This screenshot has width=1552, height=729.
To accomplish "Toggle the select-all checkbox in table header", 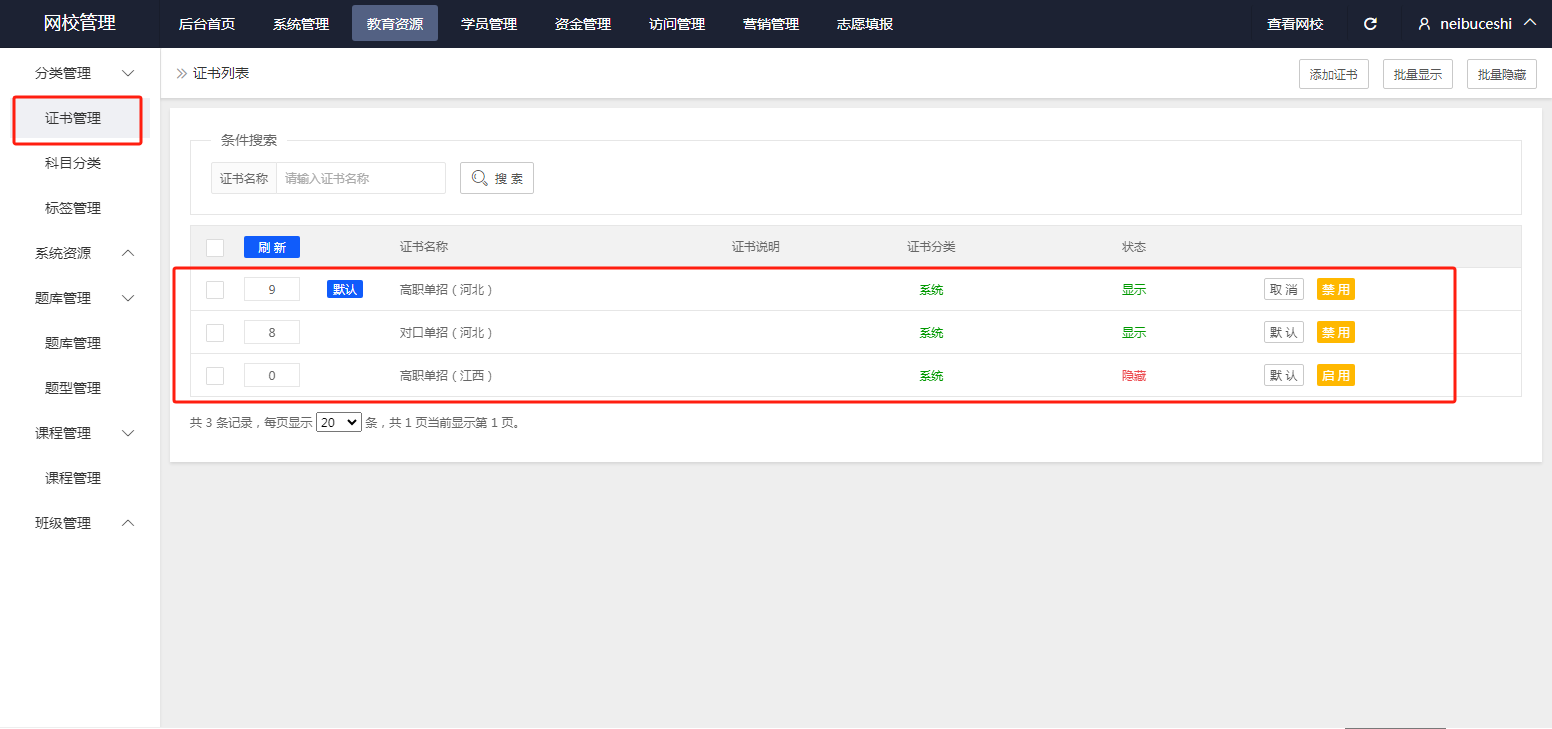I will 215,247.
